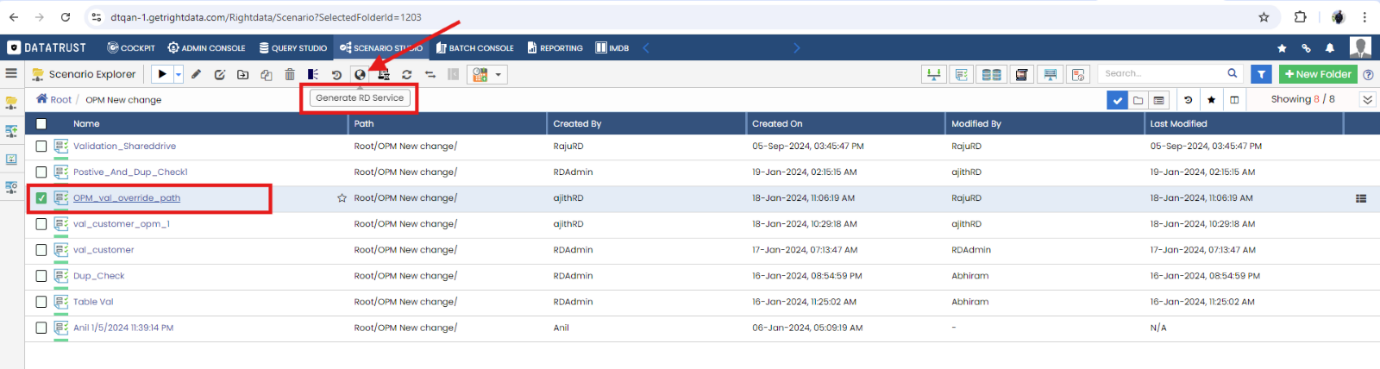This screenshot has height=369, width=1380.
Task: Click the star favorites filter icon
Action: [x=1211, y=100]
